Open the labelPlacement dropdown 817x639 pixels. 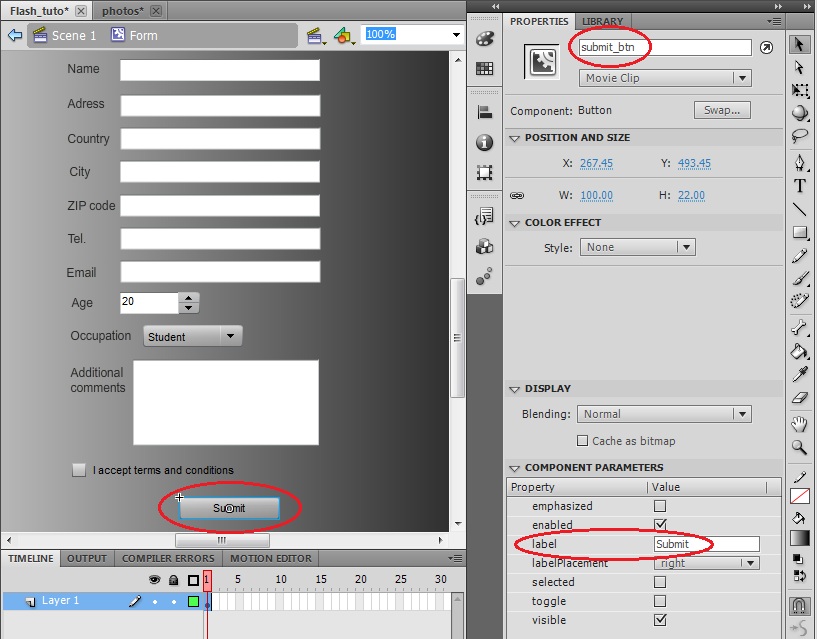(707, 563)
